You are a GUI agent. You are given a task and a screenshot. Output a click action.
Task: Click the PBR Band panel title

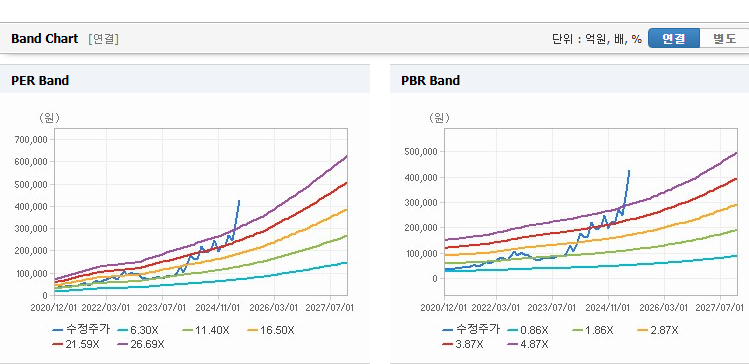click(430, 81)
